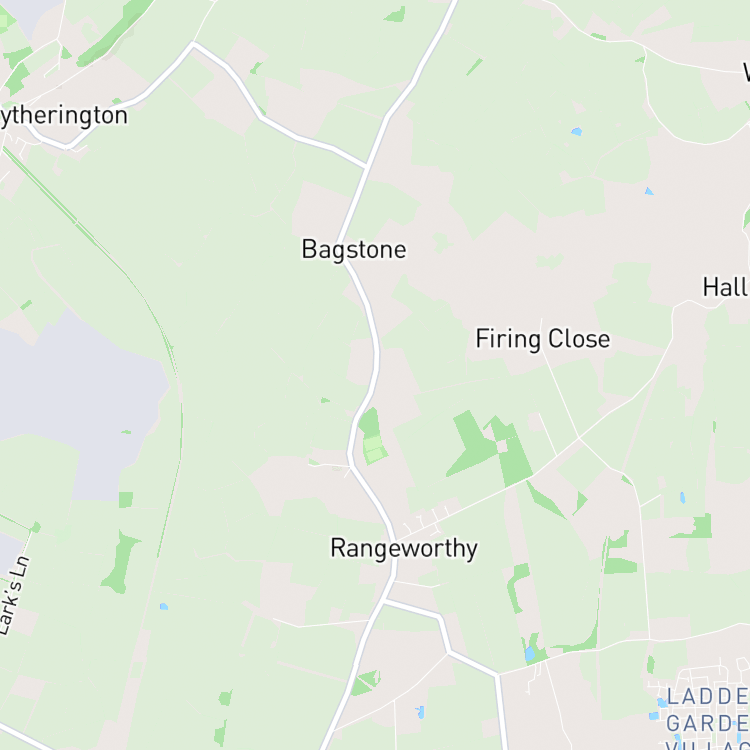Click the Bagstone place label
This screenshot has height=750, width=750.
354,250
